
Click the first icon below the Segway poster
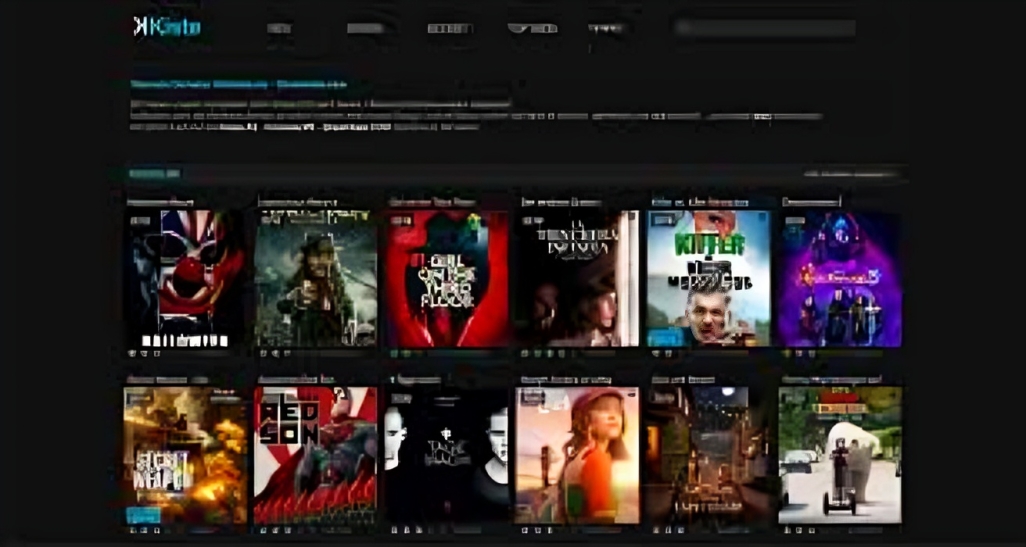787,530
